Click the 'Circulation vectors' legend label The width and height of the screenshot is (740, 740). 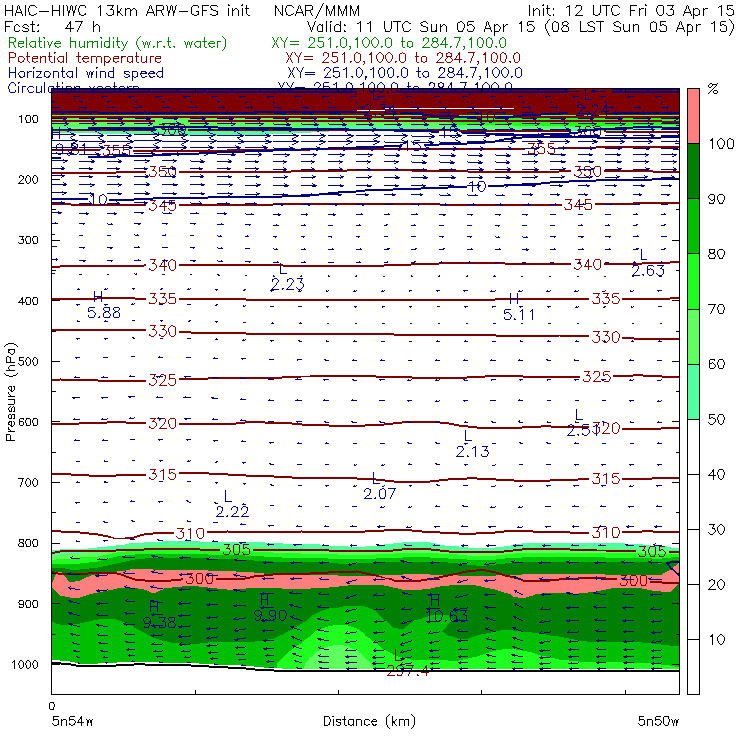click(x=73, y=87)
